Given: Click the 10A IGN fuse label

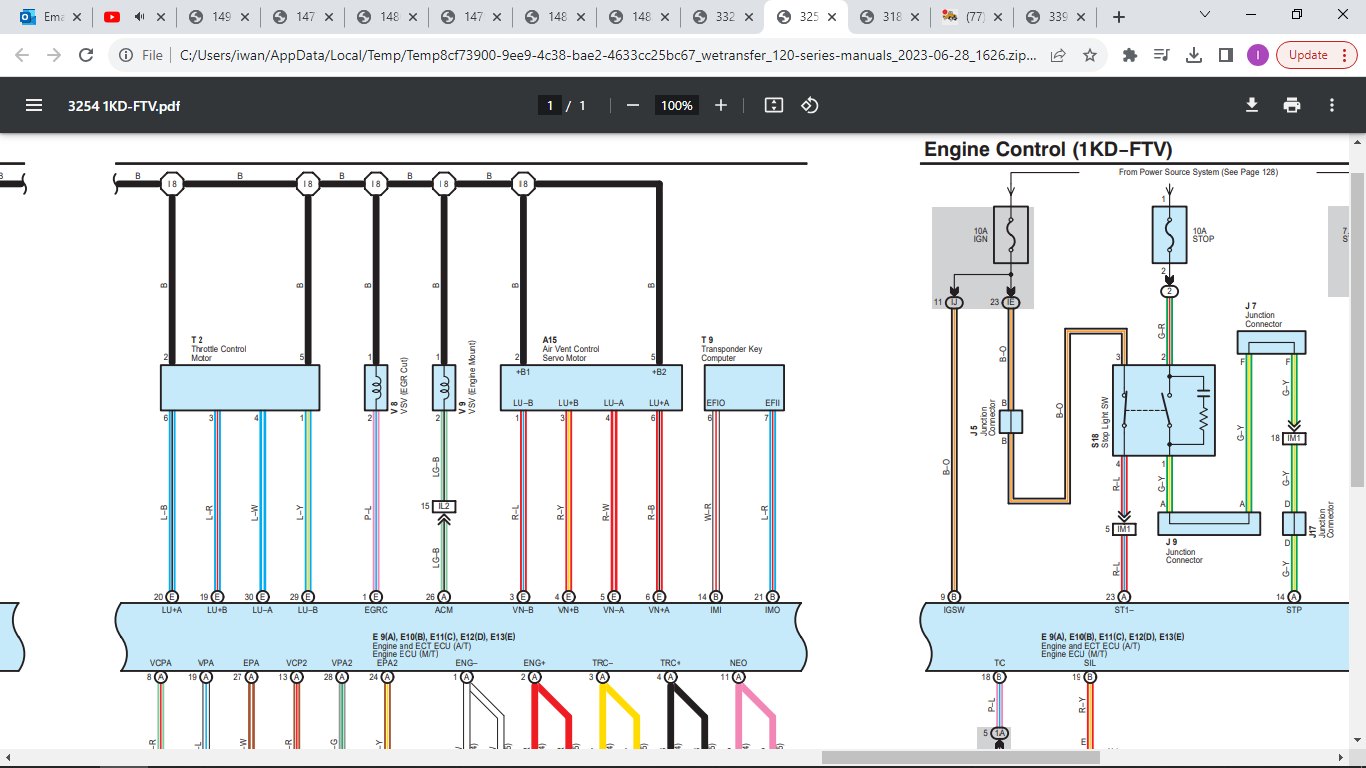Looking at the screenshot, I should click(981, 236).
